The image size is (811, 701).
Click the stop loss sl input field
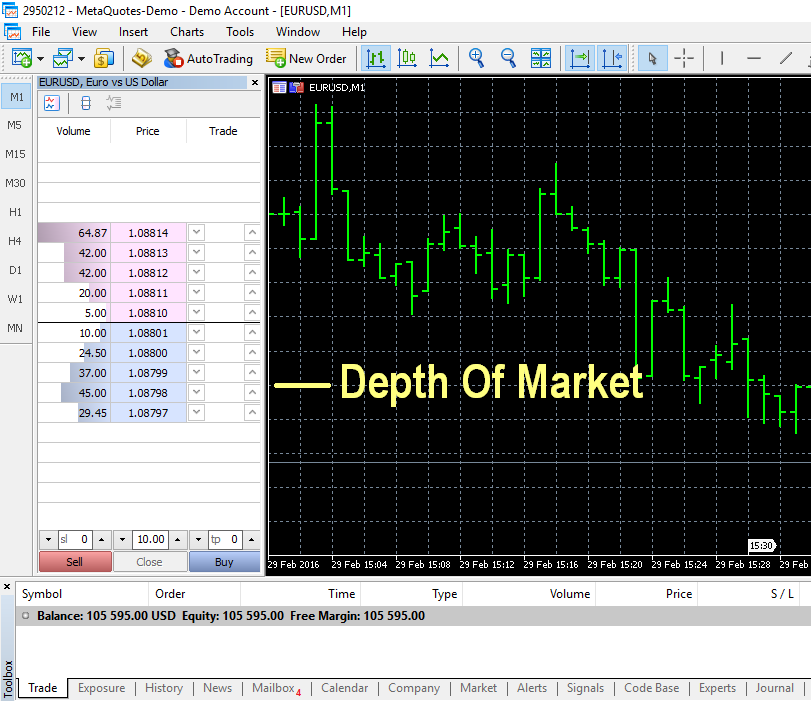[x=76, y=540]
